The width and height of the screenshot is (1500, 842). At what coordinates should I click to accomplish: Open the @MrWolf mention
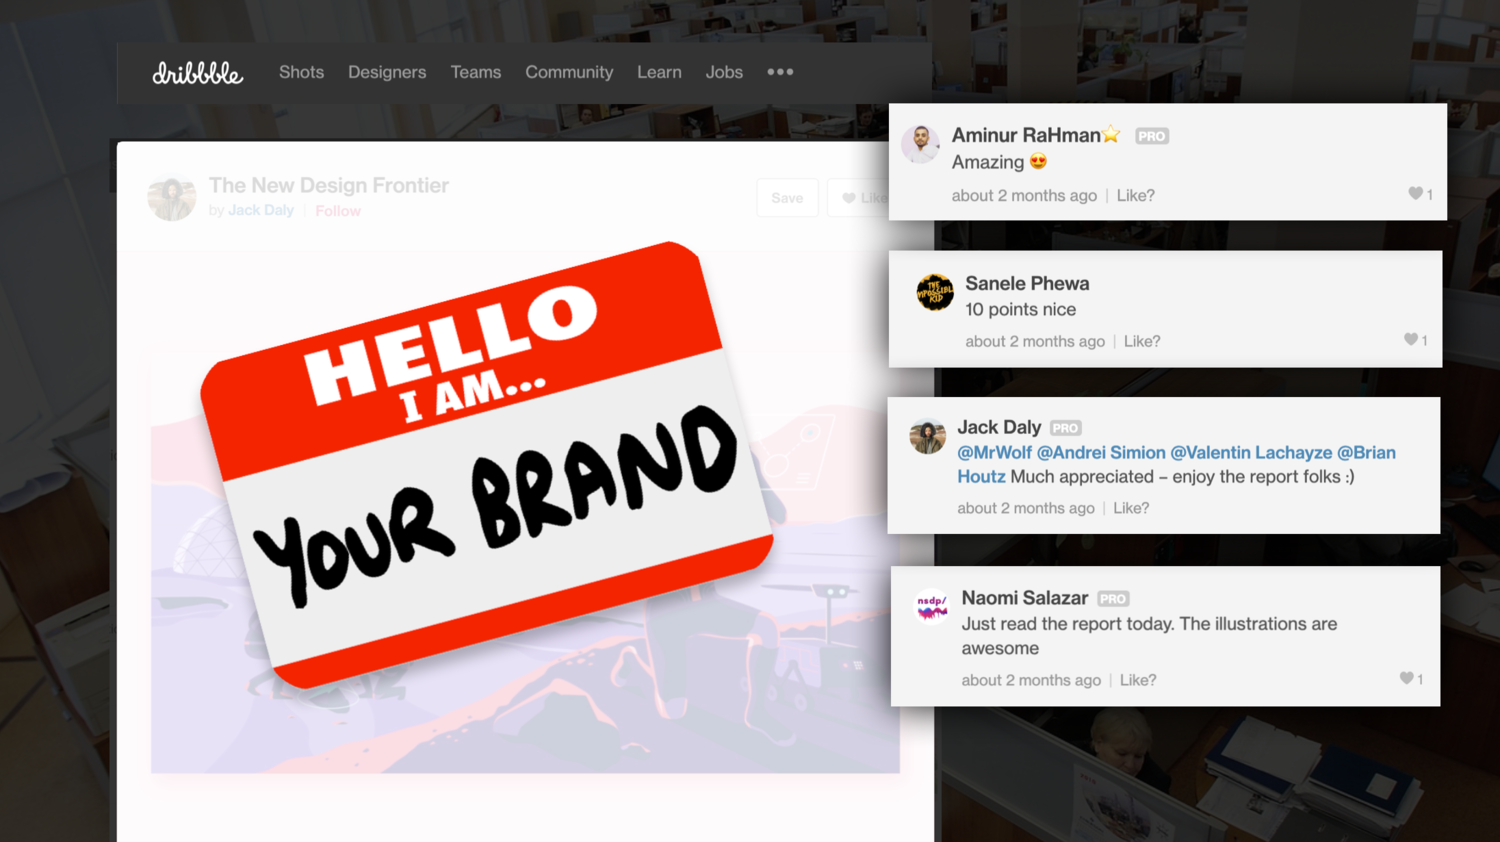click(994, 453)
